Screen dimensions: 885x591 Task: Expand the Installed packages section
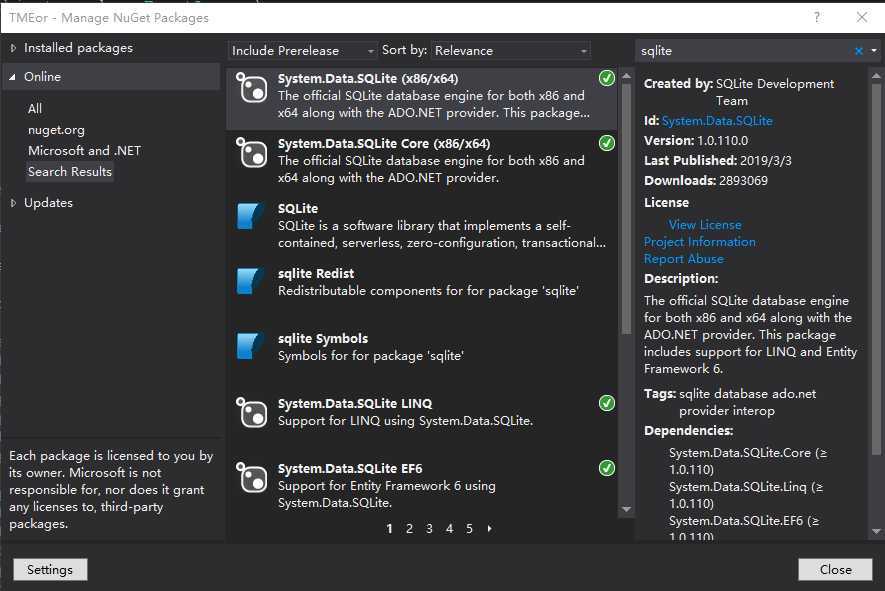pos(13,48)
